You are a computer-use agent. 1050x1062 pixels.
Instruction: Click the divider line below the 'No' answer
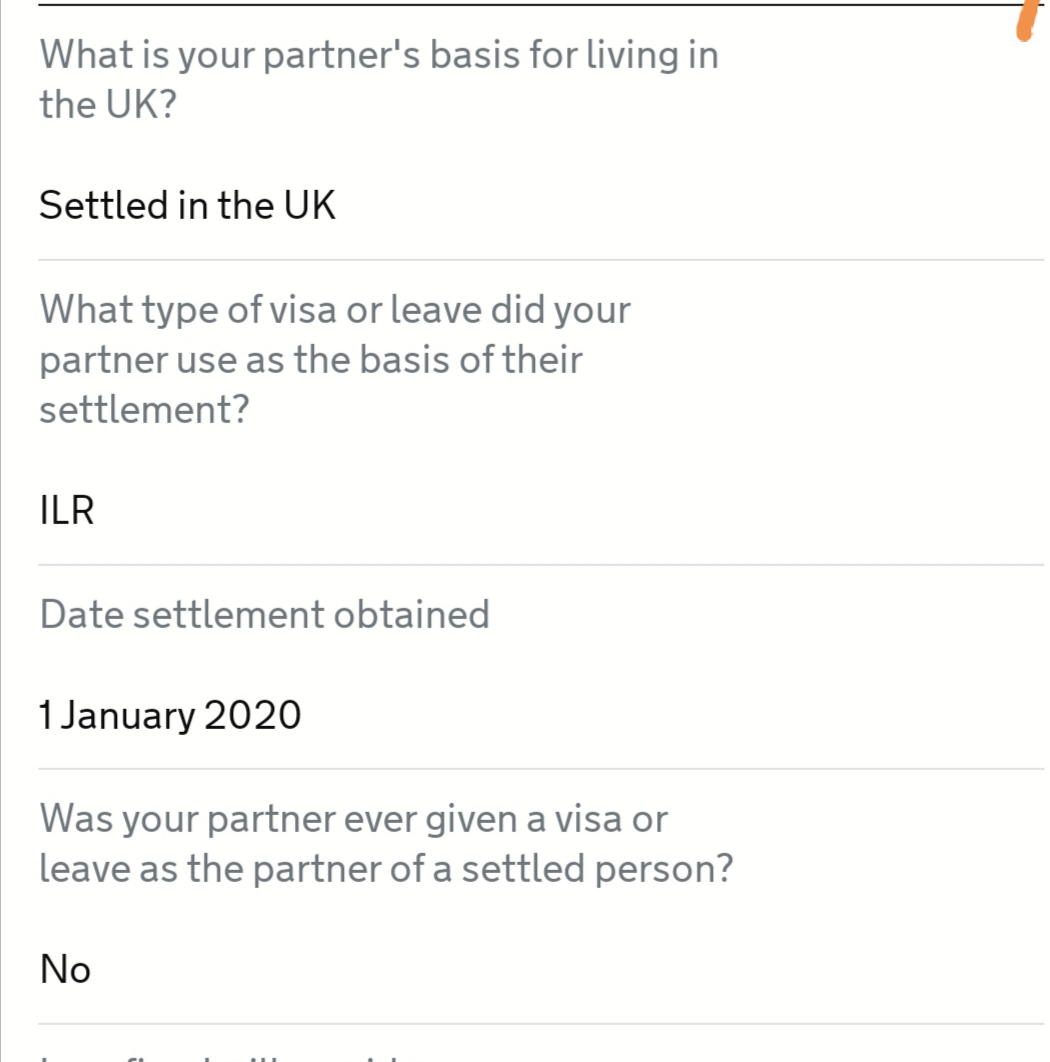(x=541, y=1023)
